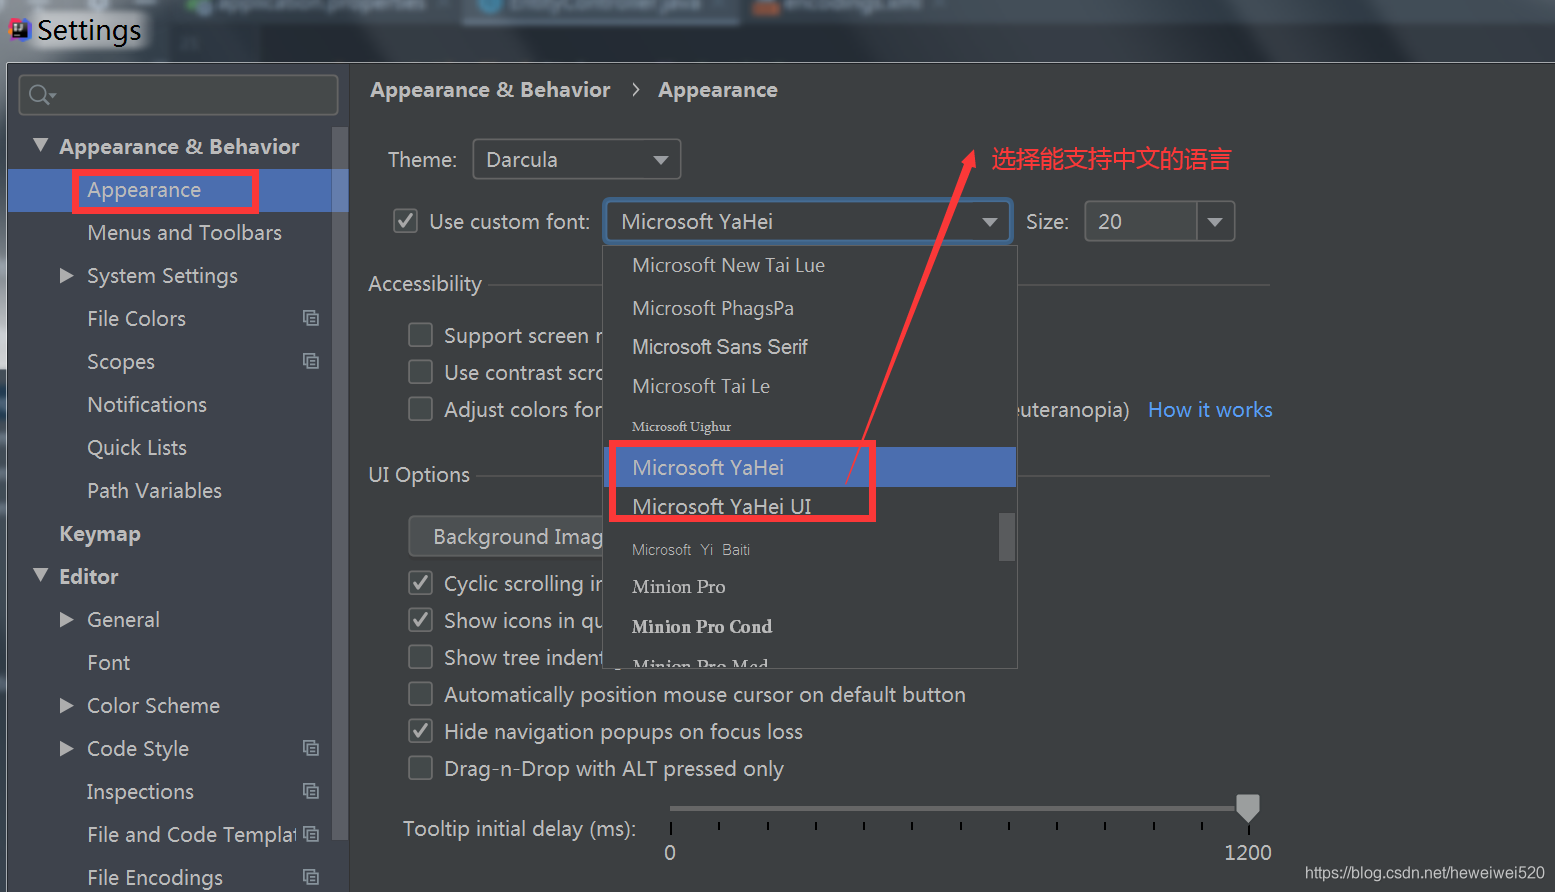The image size is (1555, 892).
Task: Open Inspections settings
Action: click(x=140, y=792)
